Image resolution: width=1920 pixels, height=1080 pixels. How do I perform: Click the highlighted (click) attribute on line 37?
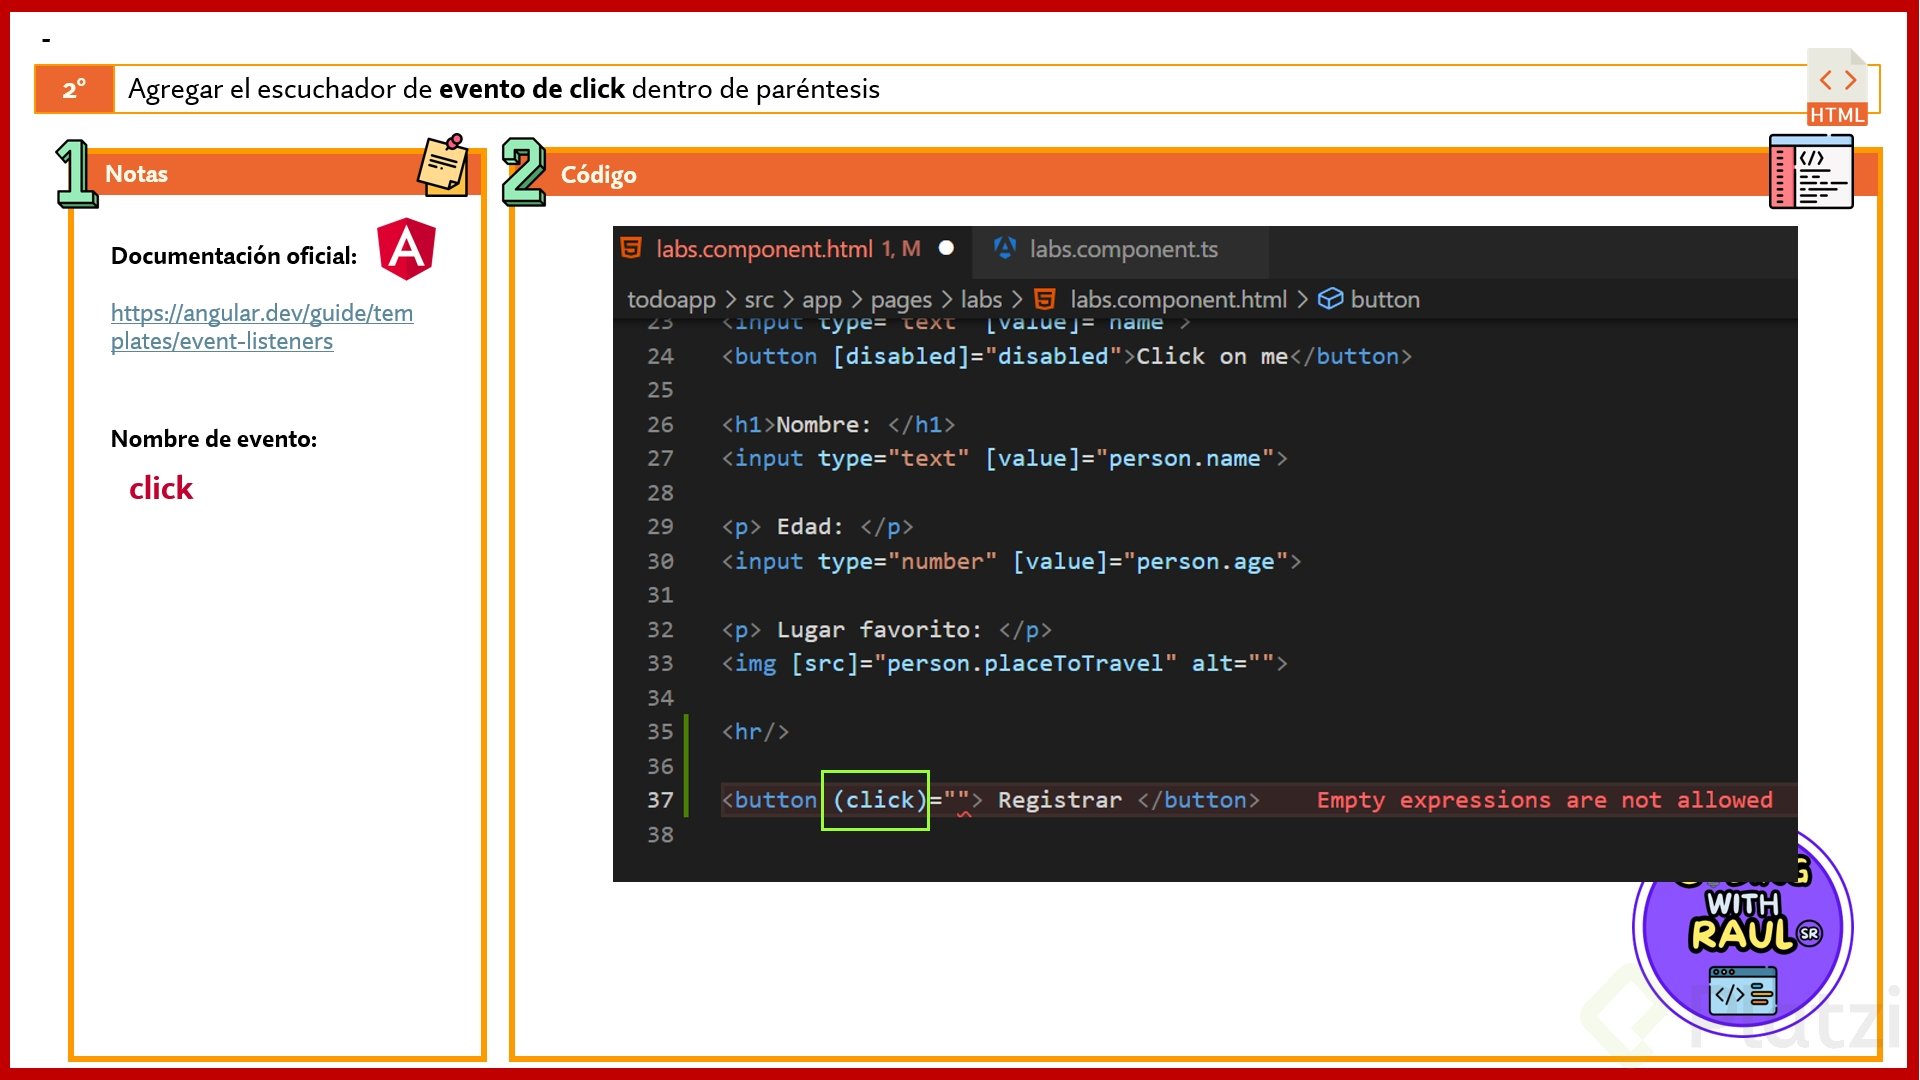click(x=876, y=800)
